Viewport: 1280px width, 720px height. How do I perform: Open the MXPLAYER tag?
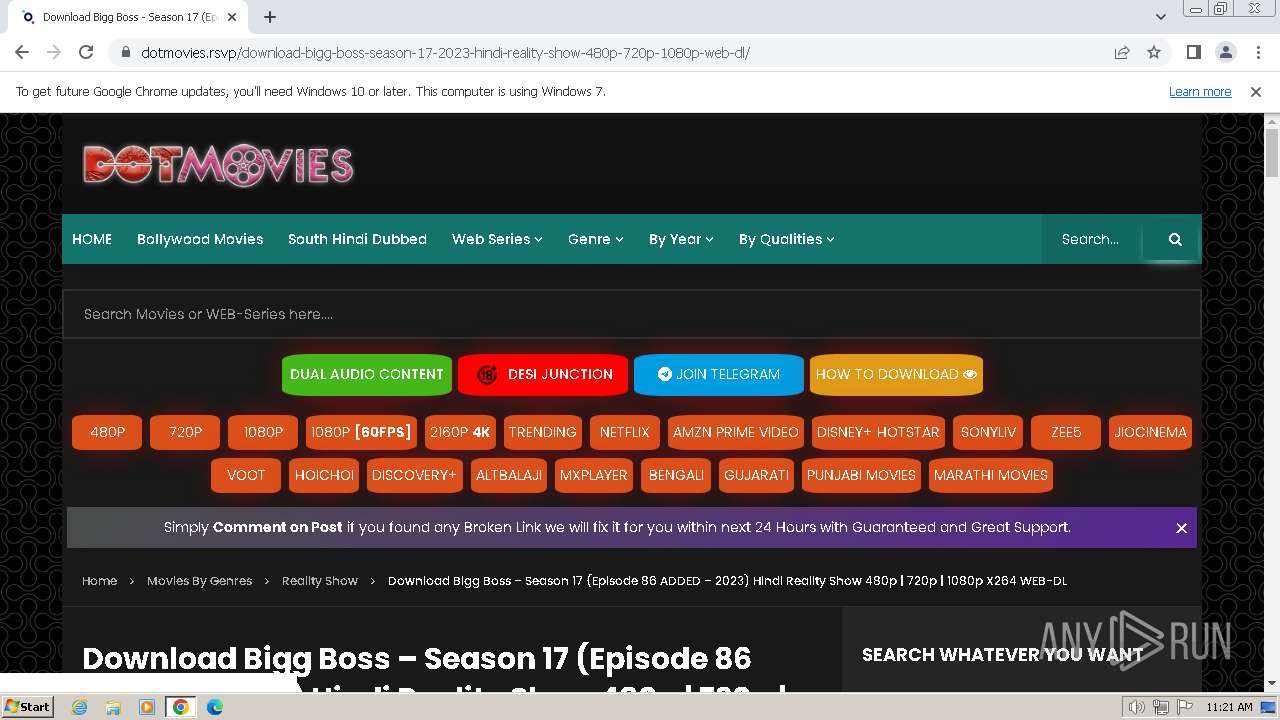[593, 475]
